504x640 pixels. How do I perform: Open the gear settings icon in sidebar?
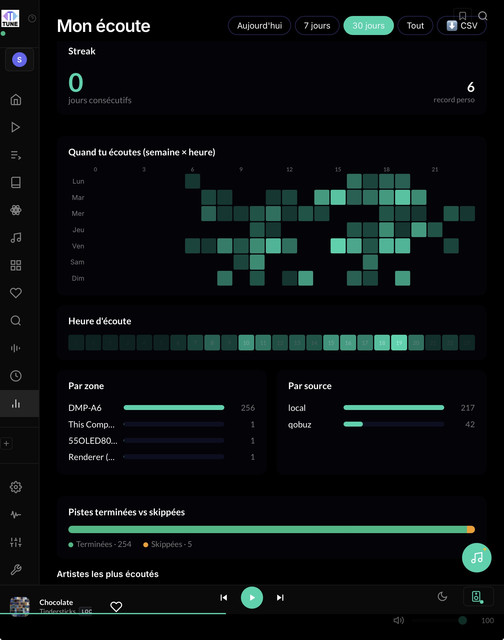click(16, 487)
